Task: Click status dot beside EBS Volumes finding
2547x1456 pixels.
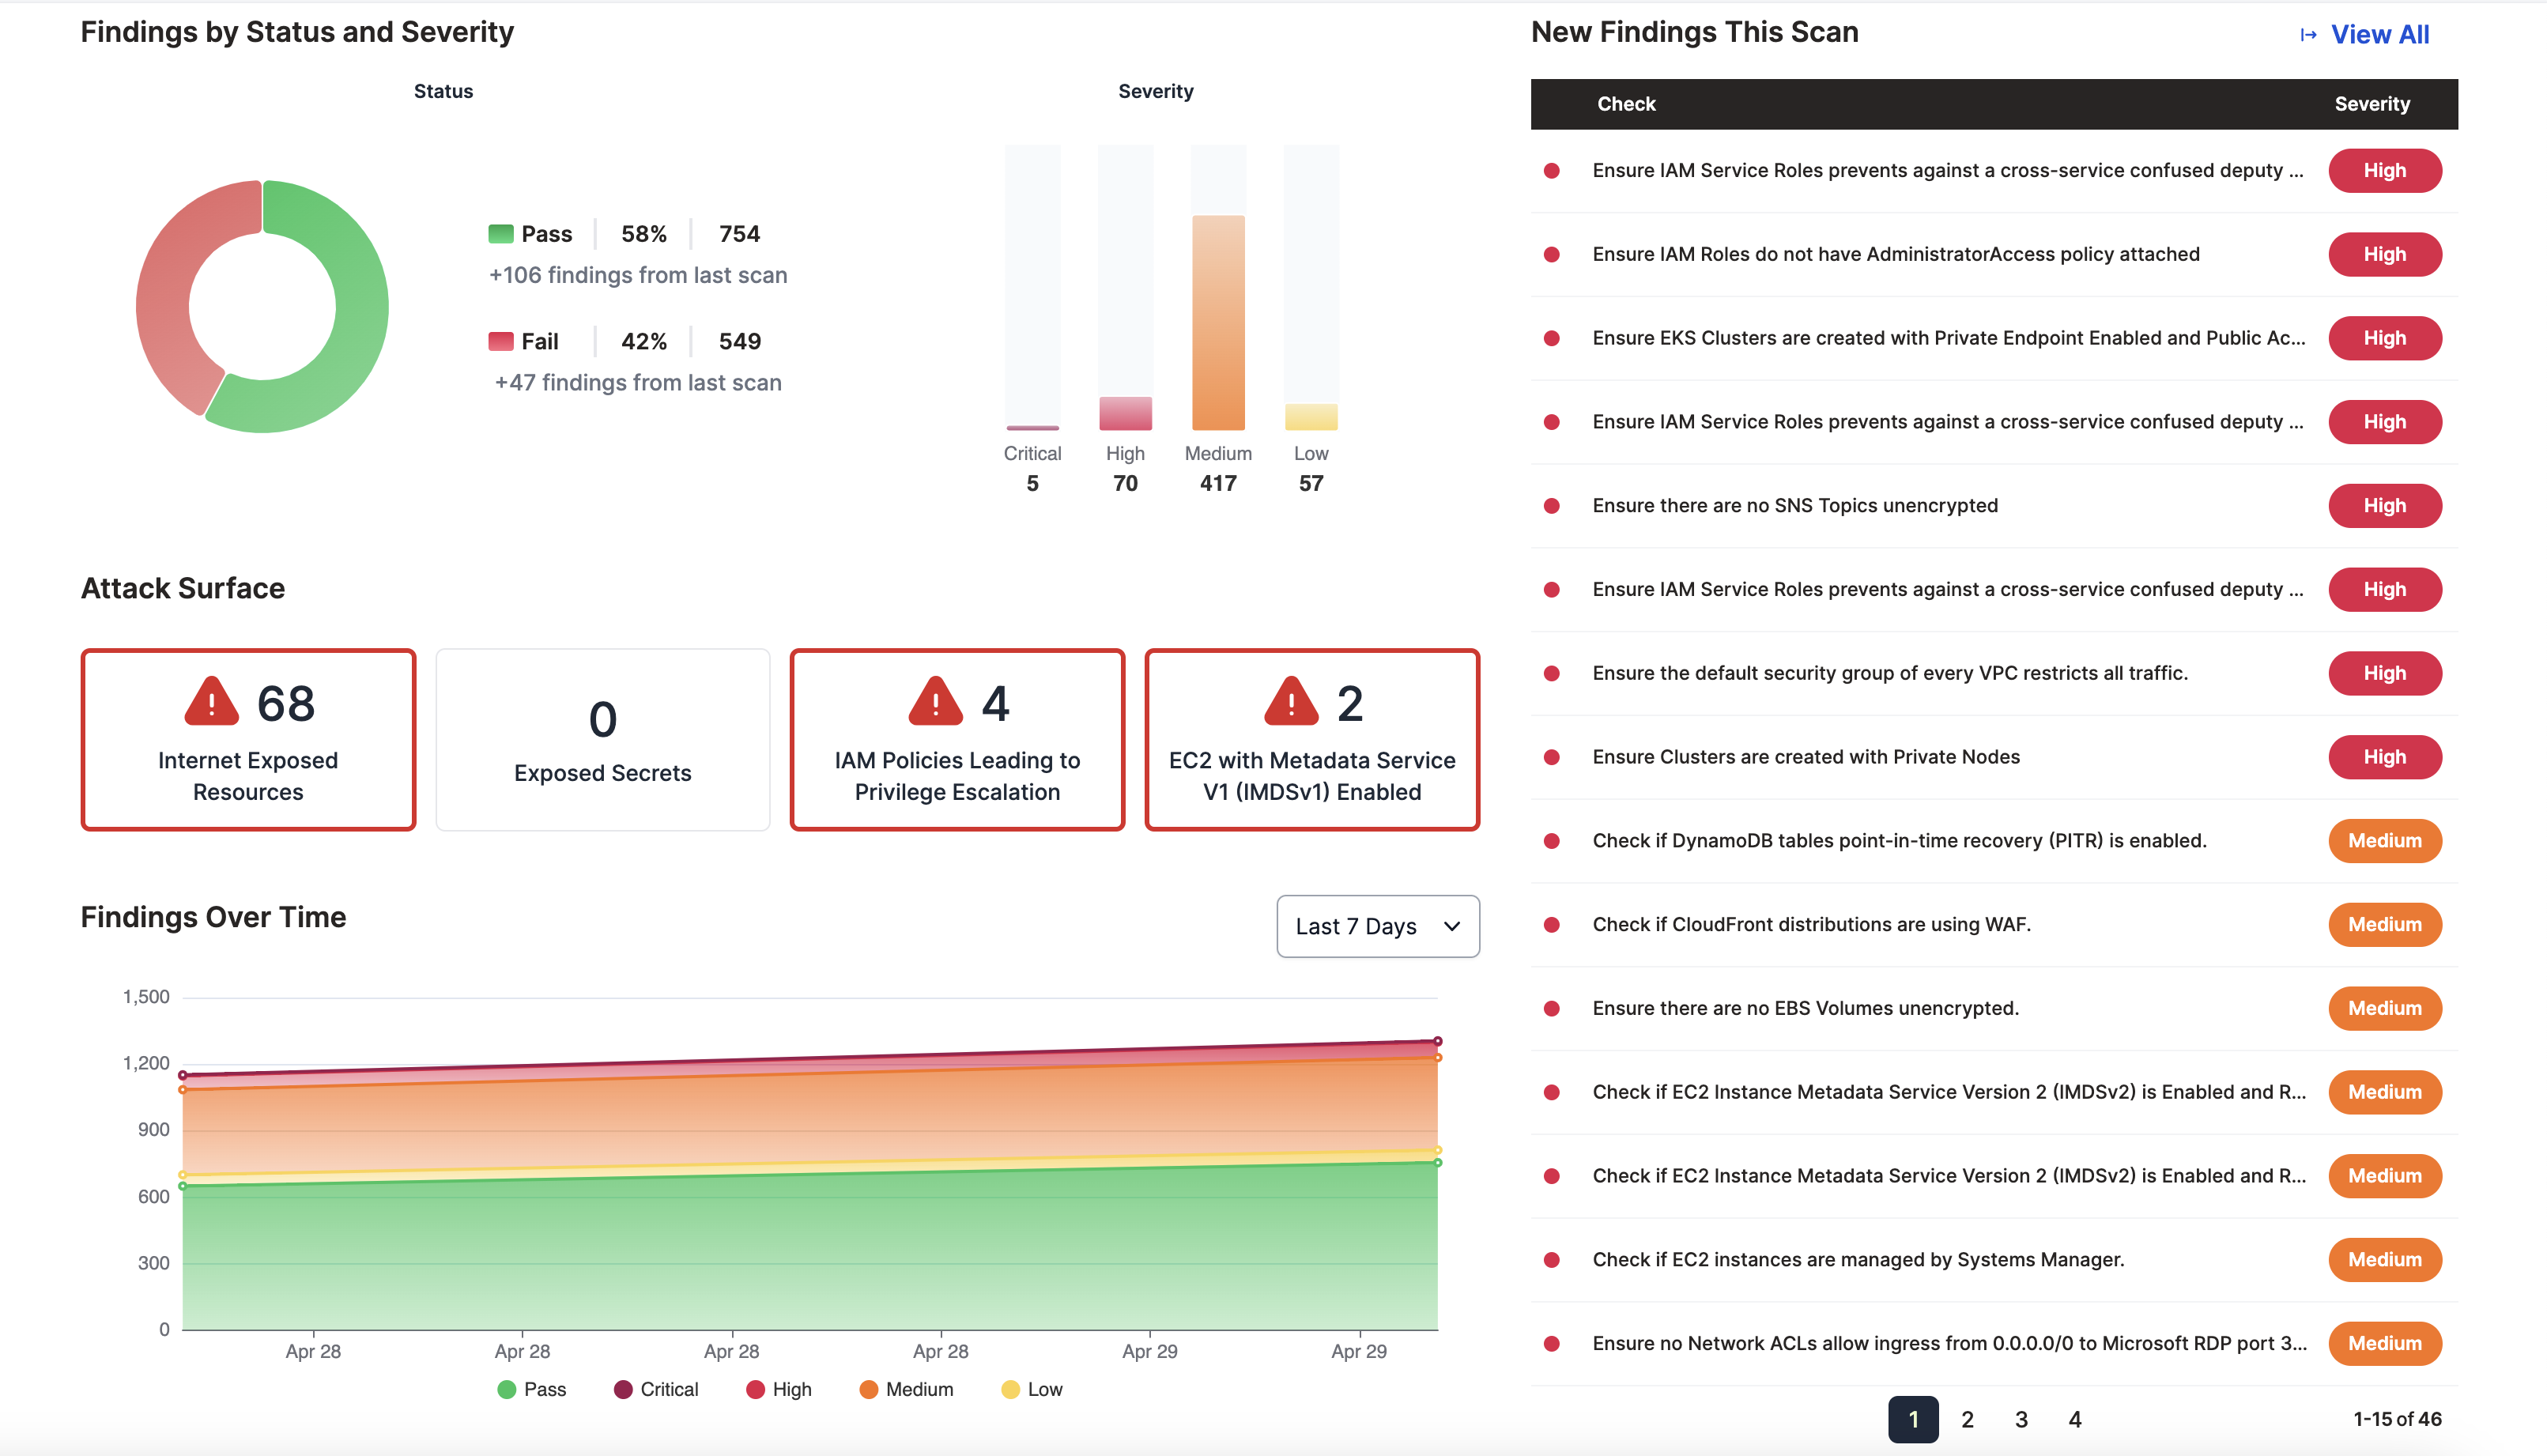Action: click(1552, 1009)
